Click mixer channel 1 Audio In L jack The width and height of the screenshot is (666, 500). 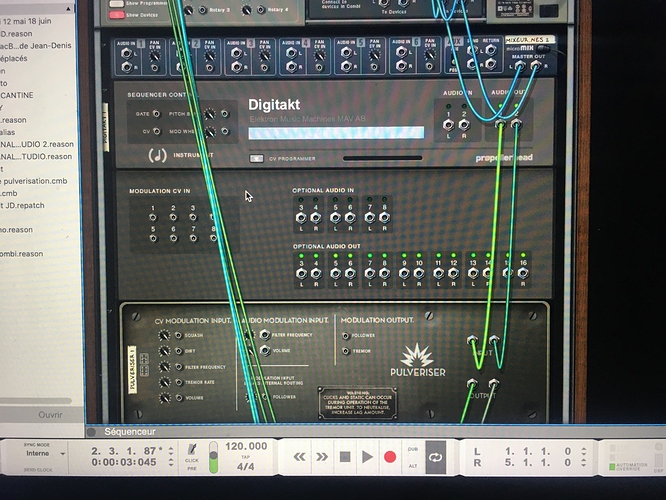tap(126, 53)
